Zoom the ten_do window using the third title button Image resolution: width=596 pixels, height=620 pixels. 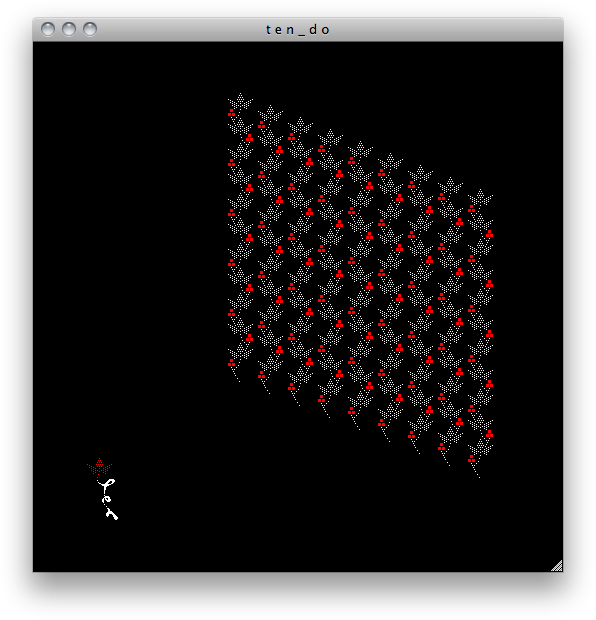[90, 29]
